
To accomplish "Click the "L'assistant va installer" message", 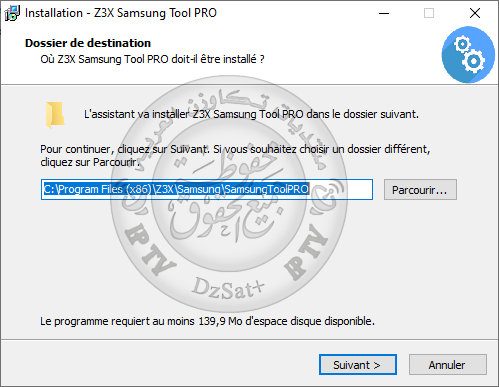I will click(251, 114).
